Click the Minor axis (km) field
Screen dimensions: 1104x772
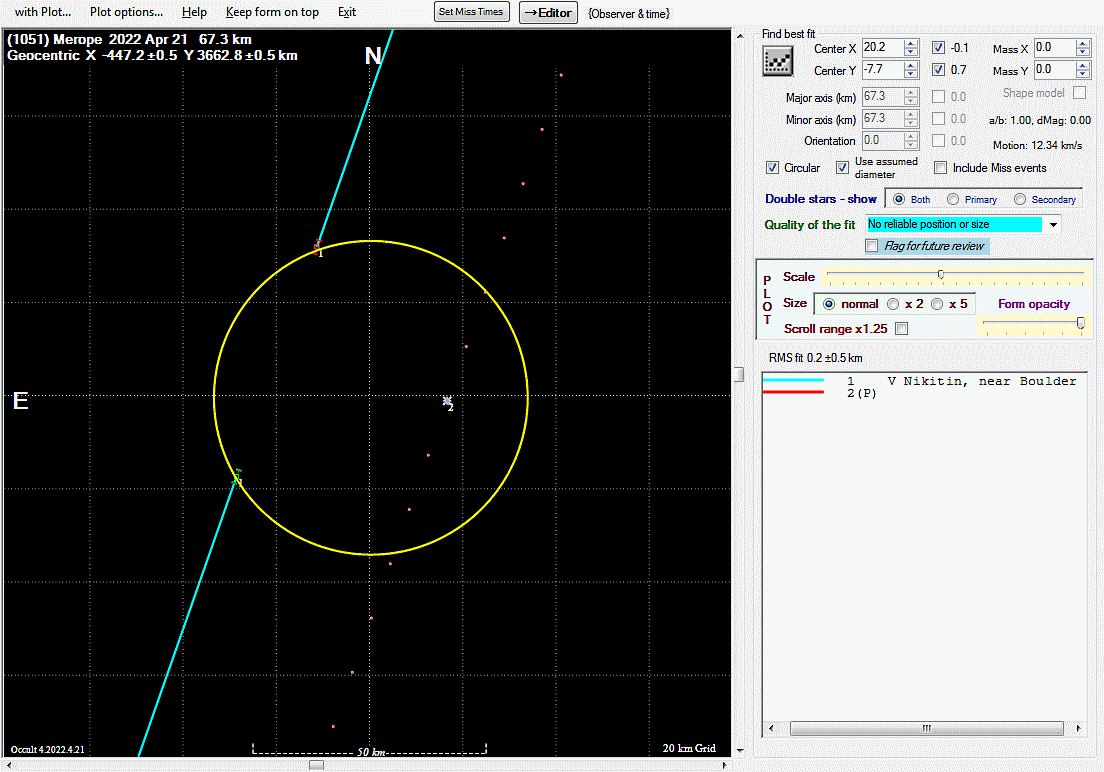[883, 118]
